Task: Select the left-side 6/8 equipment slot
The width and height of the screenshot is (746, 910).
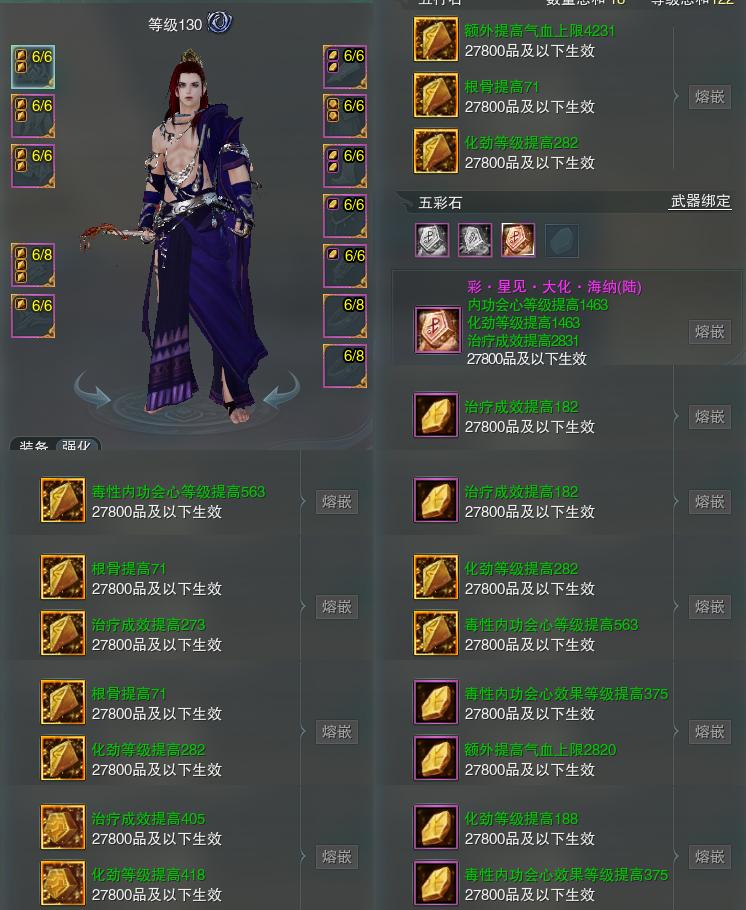Action: pos(33,265)
